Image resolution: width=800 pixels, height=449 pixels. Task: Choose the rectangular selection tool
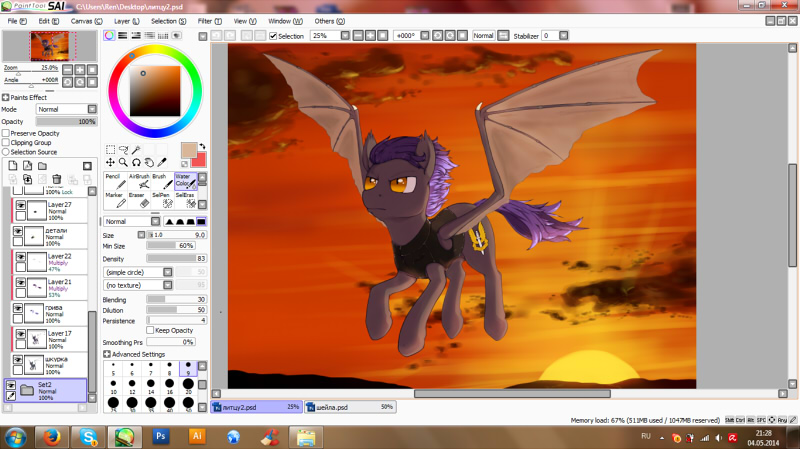click(x=110, y=149)
